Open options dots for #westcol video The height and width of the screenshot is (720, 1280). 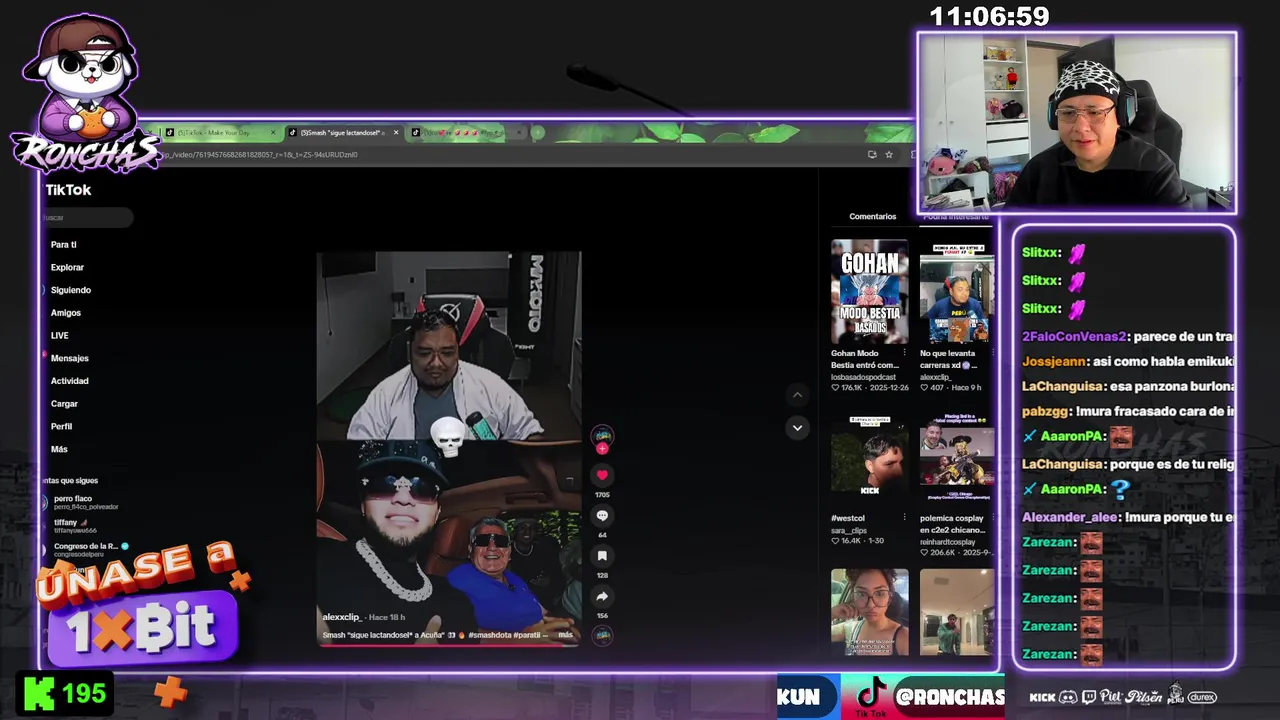pos(905,518)
